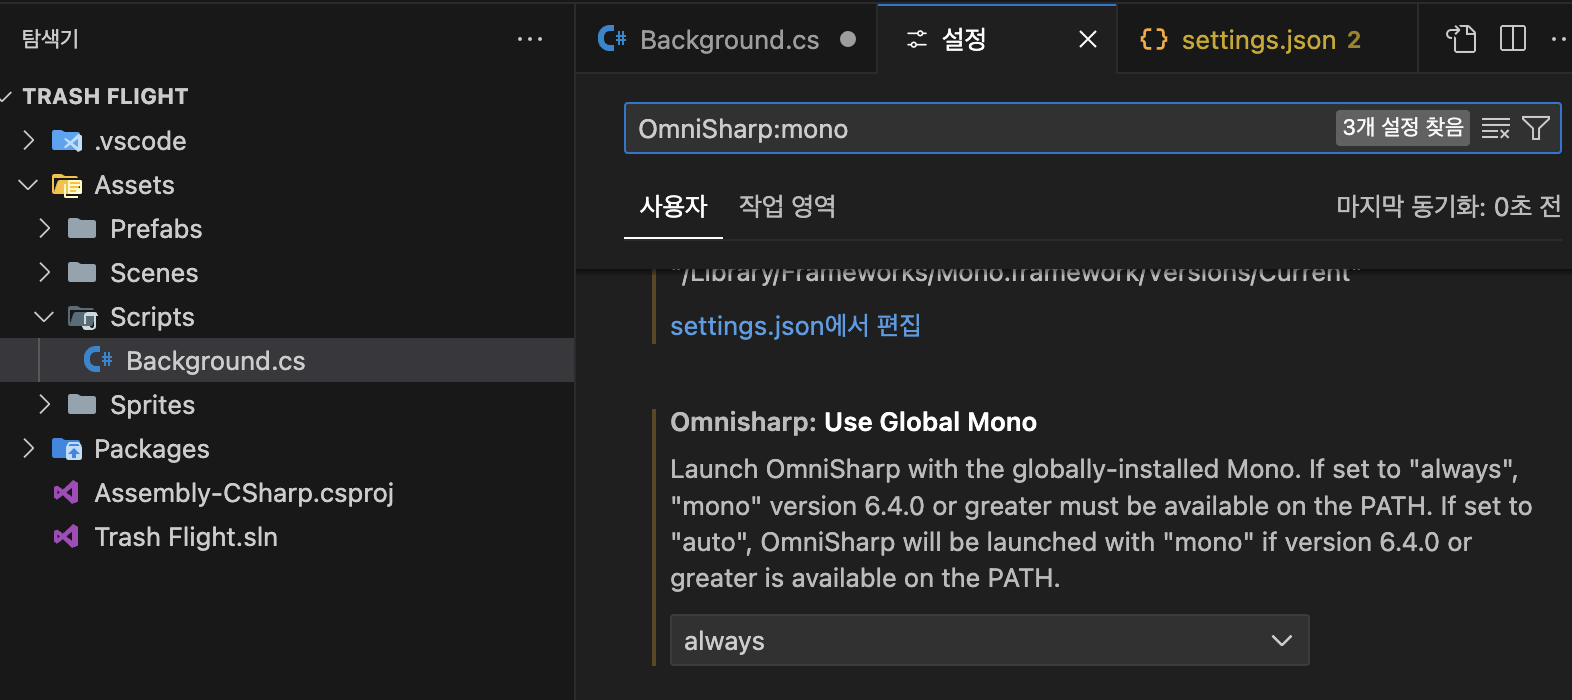This screenshot has height=700, width=1572.
Task: Click the Scenes folder icon
Action: [x=82, y=273]
